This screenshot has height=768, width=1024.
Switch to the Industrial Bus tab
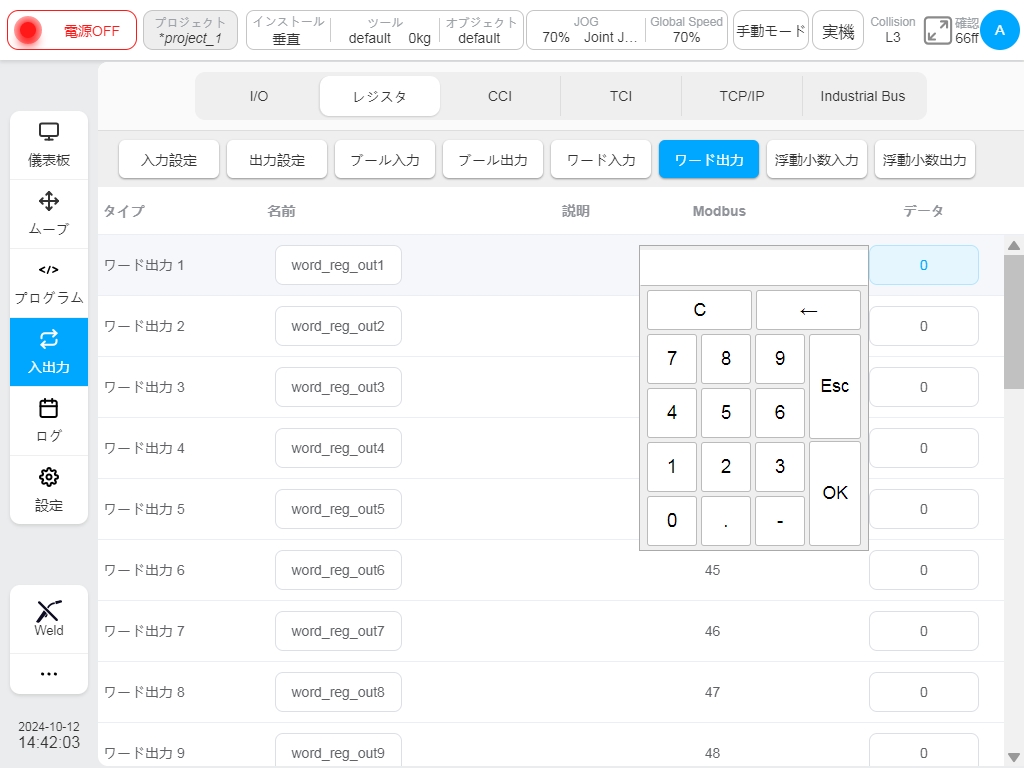point(863,96)
